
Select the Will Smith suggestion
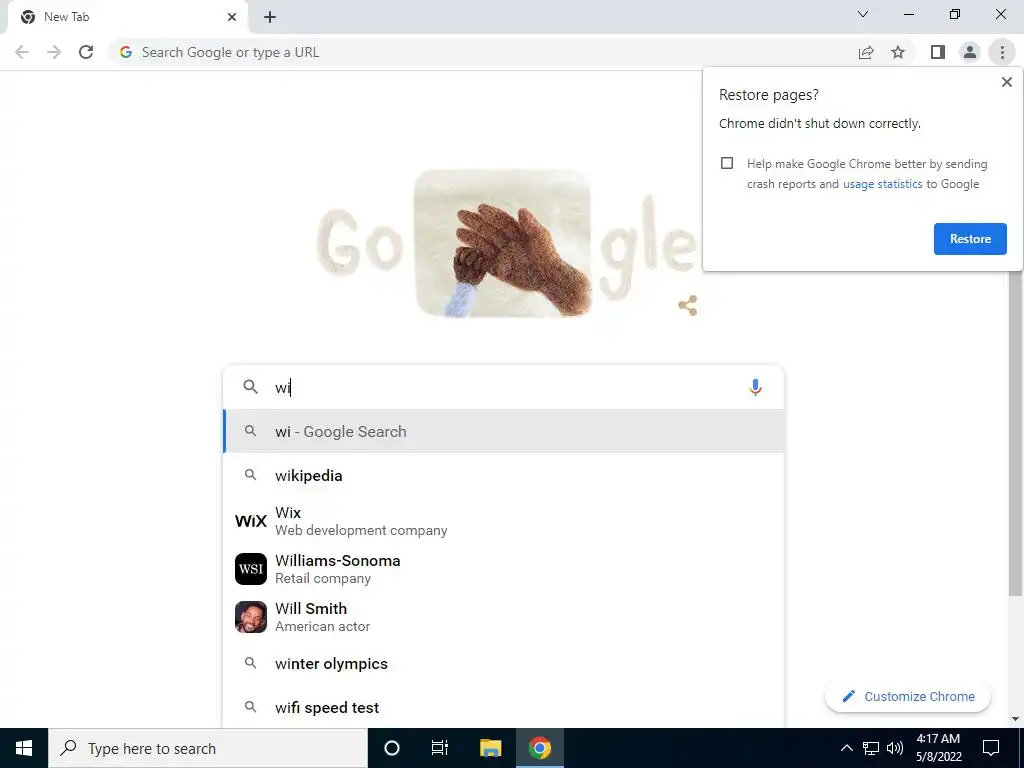pos(503,617)
